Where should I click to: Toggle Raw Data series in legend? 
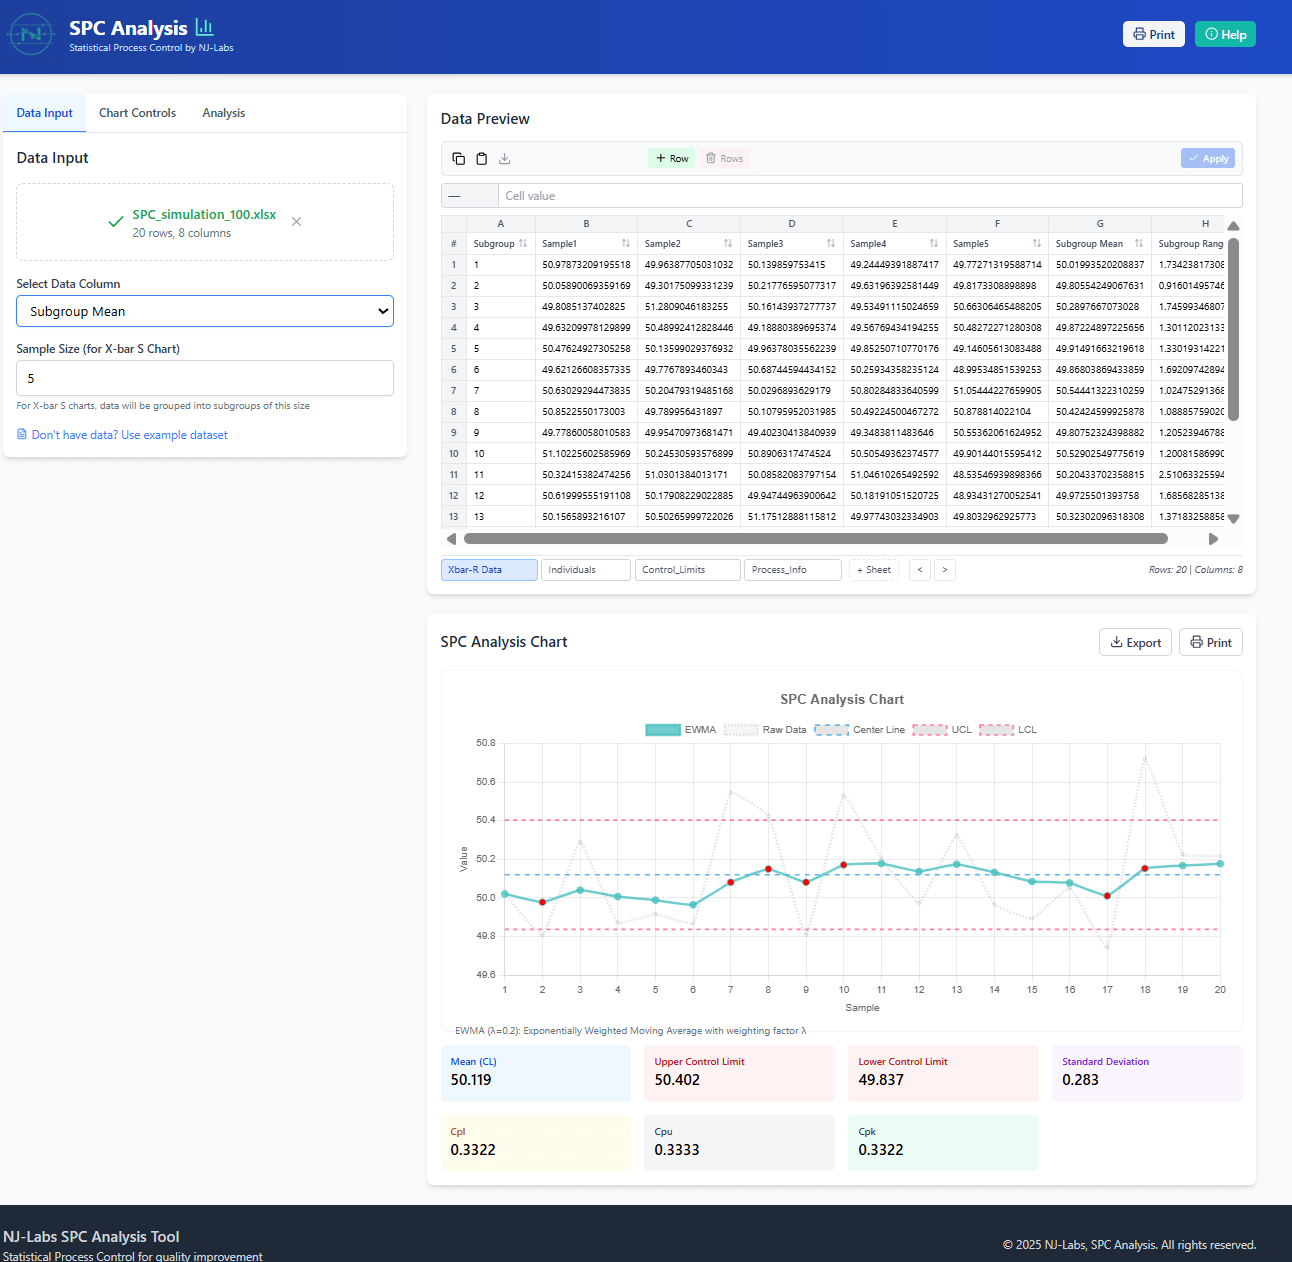click(765, 730)
